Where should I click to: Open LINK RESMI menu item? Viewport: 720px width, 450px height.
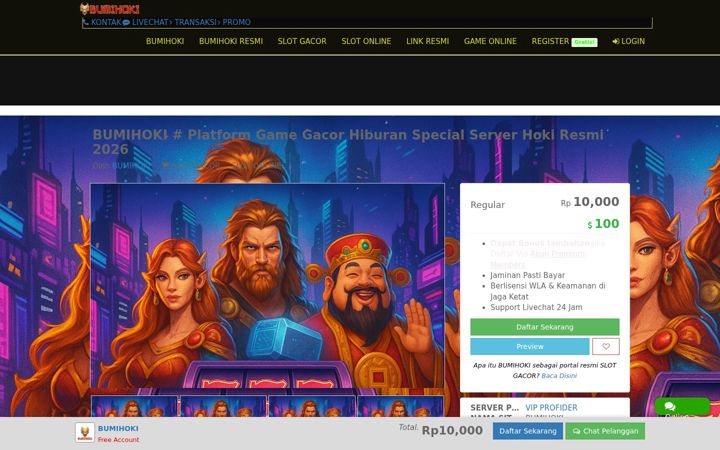point(428,41)
